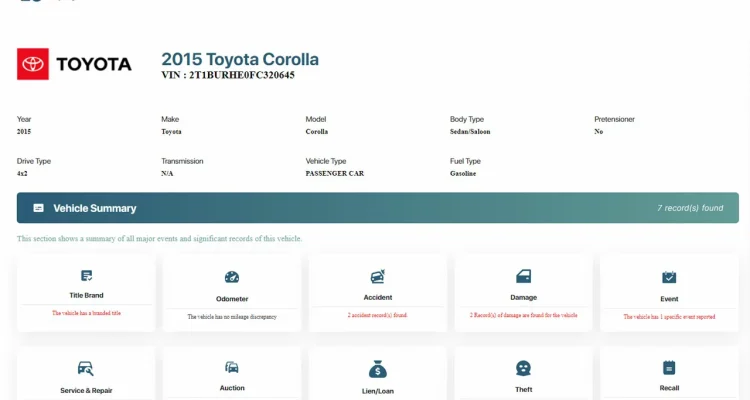Viewport: 750px width, 400px height.
Task: Click the Odometer card label
Action: point(232,299)
